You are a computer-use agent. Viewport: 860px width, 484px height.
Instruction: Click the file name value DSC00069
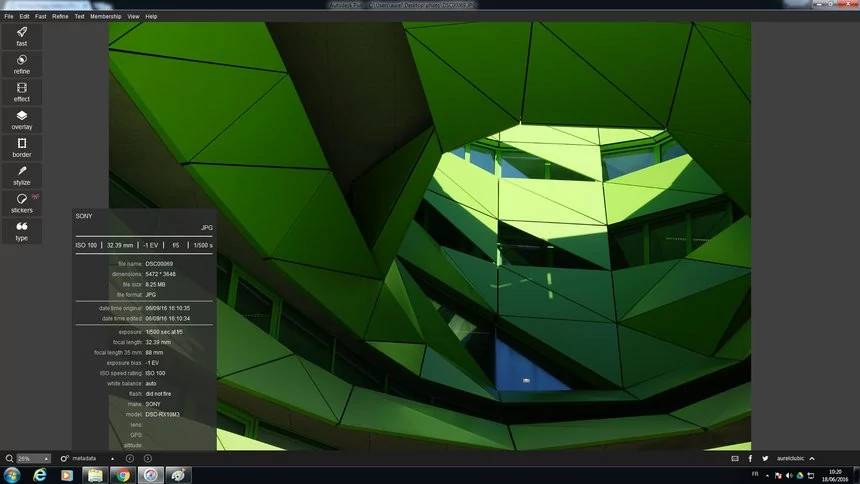[x=159, y=264]
